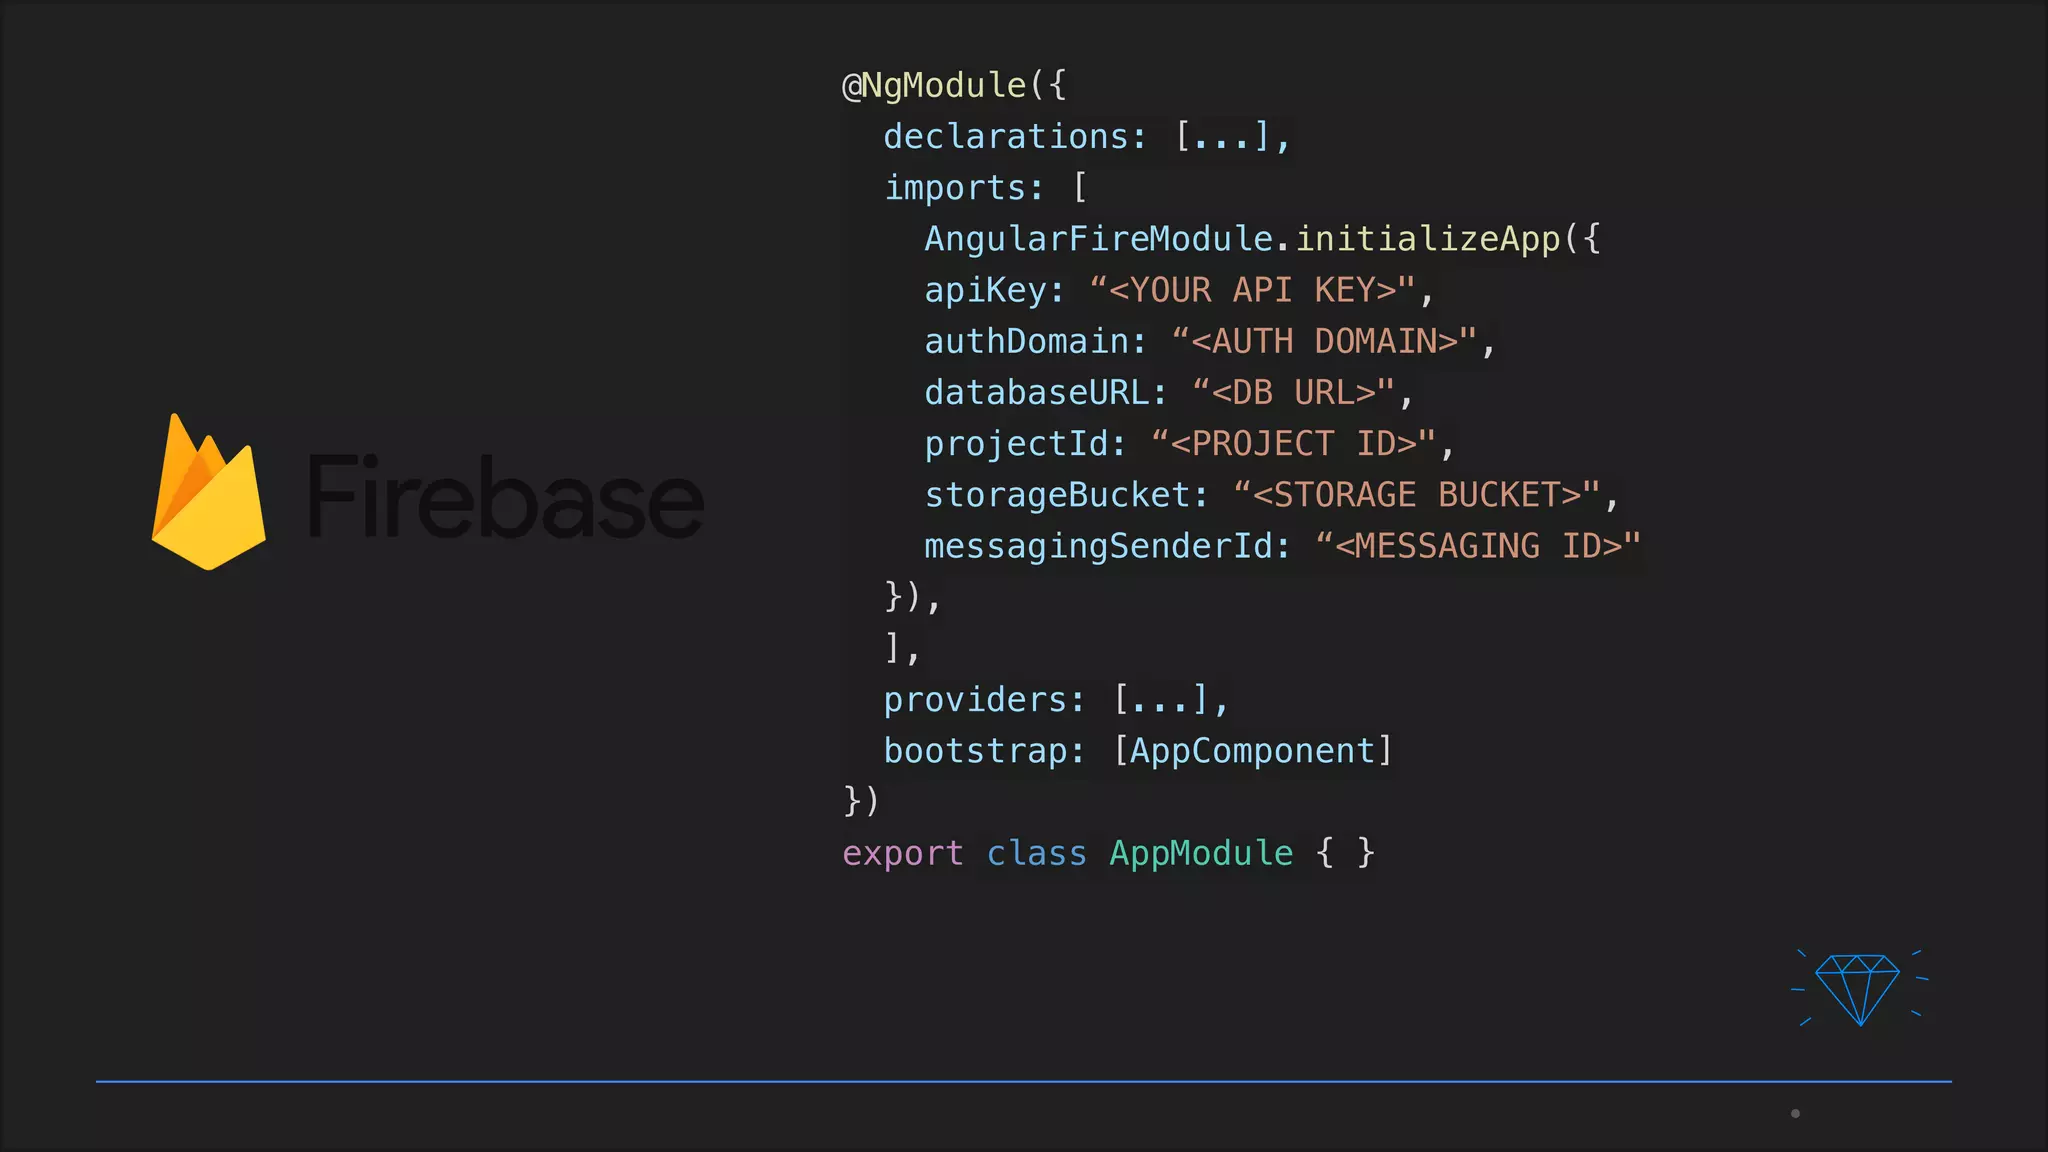
Task: Click the @NgModule({ decorator line
Action: [954, 86]
